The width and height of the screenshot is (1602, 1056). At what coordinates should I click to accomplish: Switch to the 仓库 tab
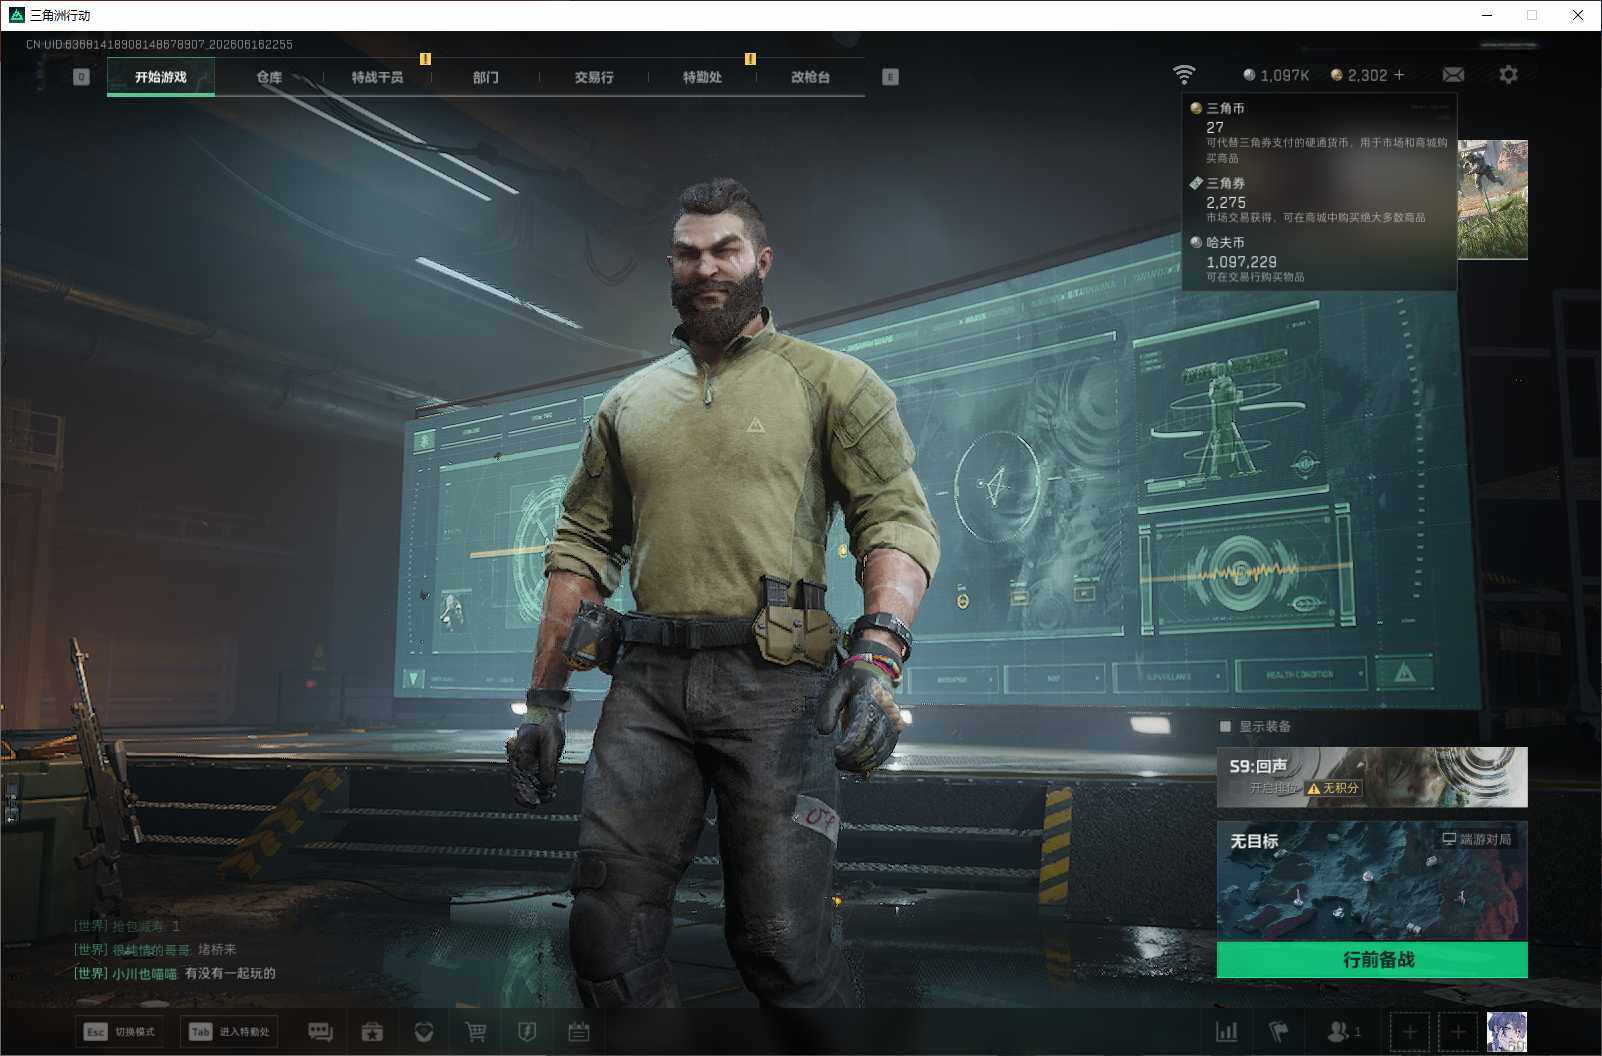(x=269, y=77)
